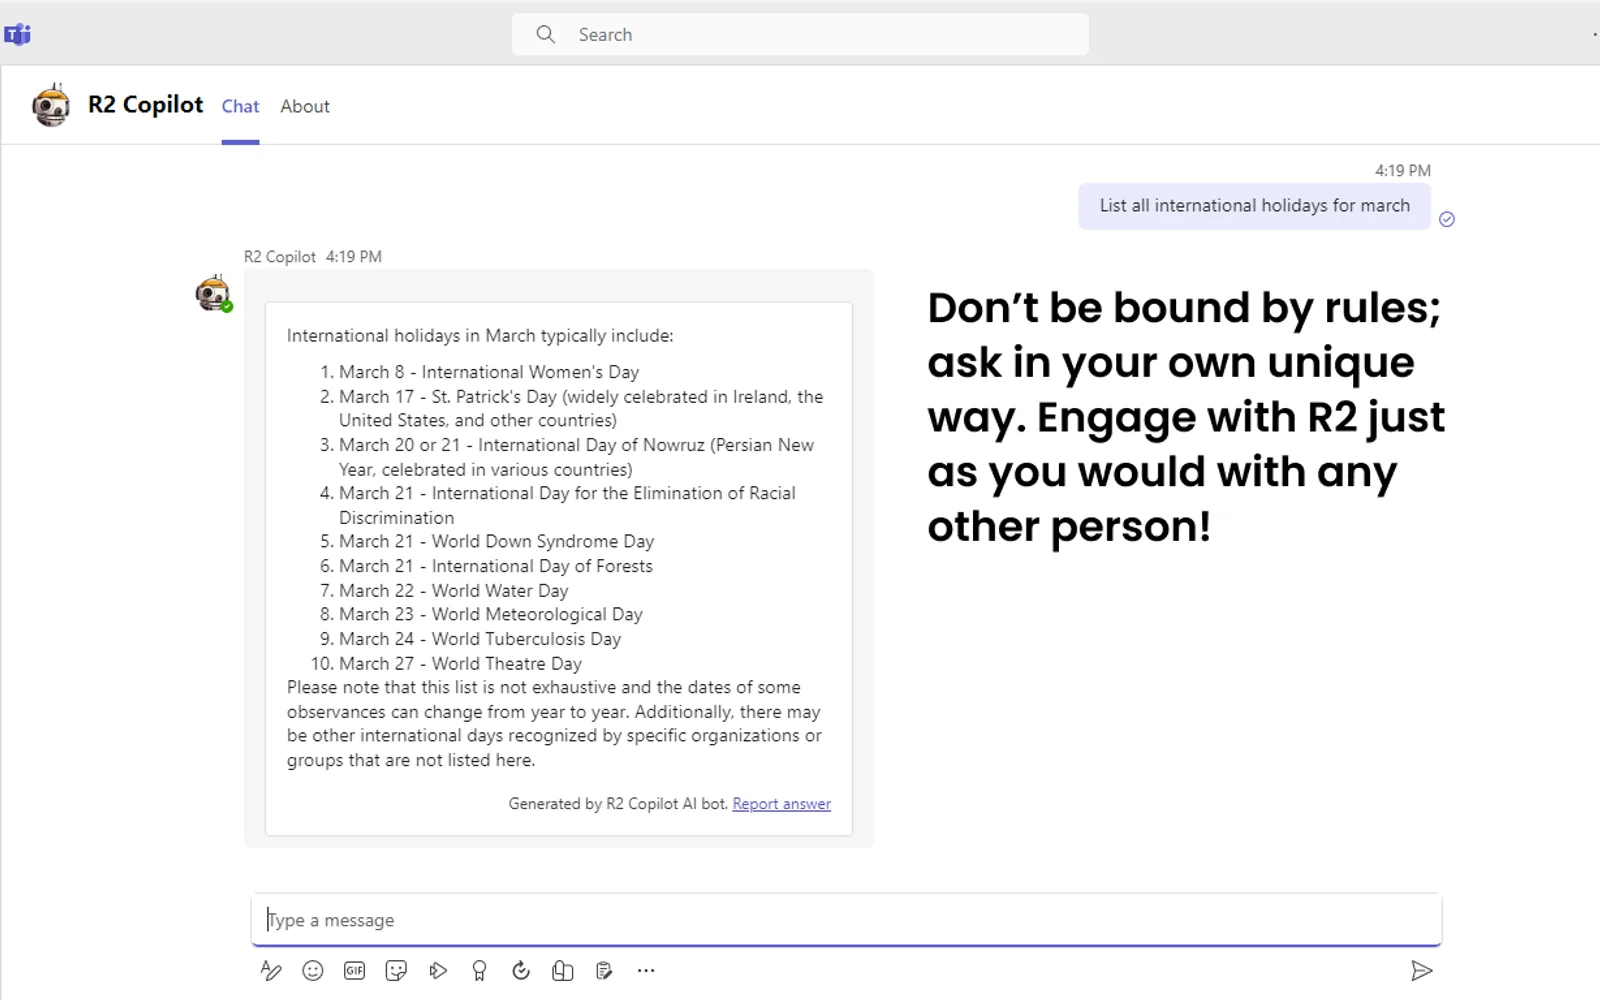Open the Praise badge ribbon icon

[x=479, y=970]
